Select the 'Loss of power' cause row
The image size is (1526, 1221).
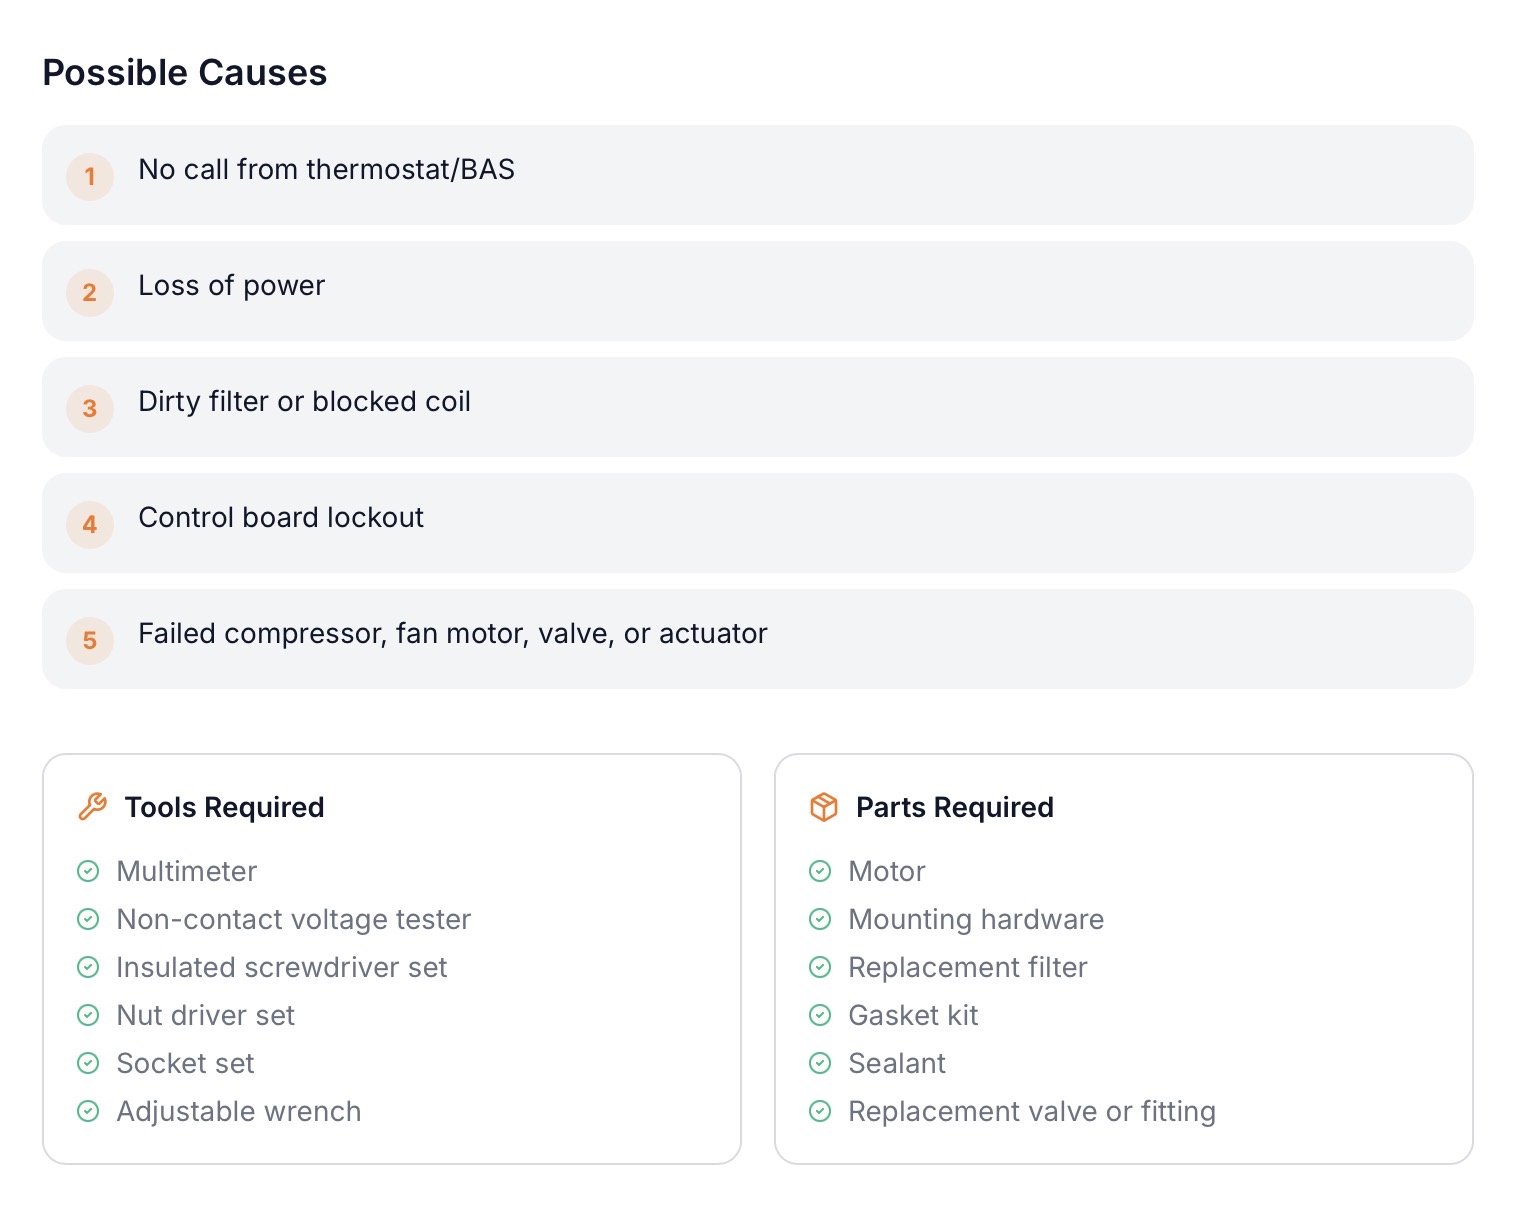[x=232, y=286]
